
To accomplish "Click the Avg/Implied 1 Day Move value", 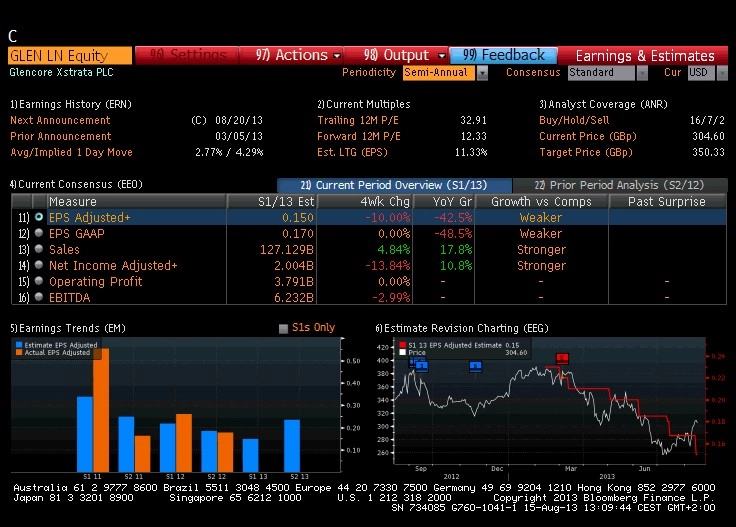I will pos(229,152).
